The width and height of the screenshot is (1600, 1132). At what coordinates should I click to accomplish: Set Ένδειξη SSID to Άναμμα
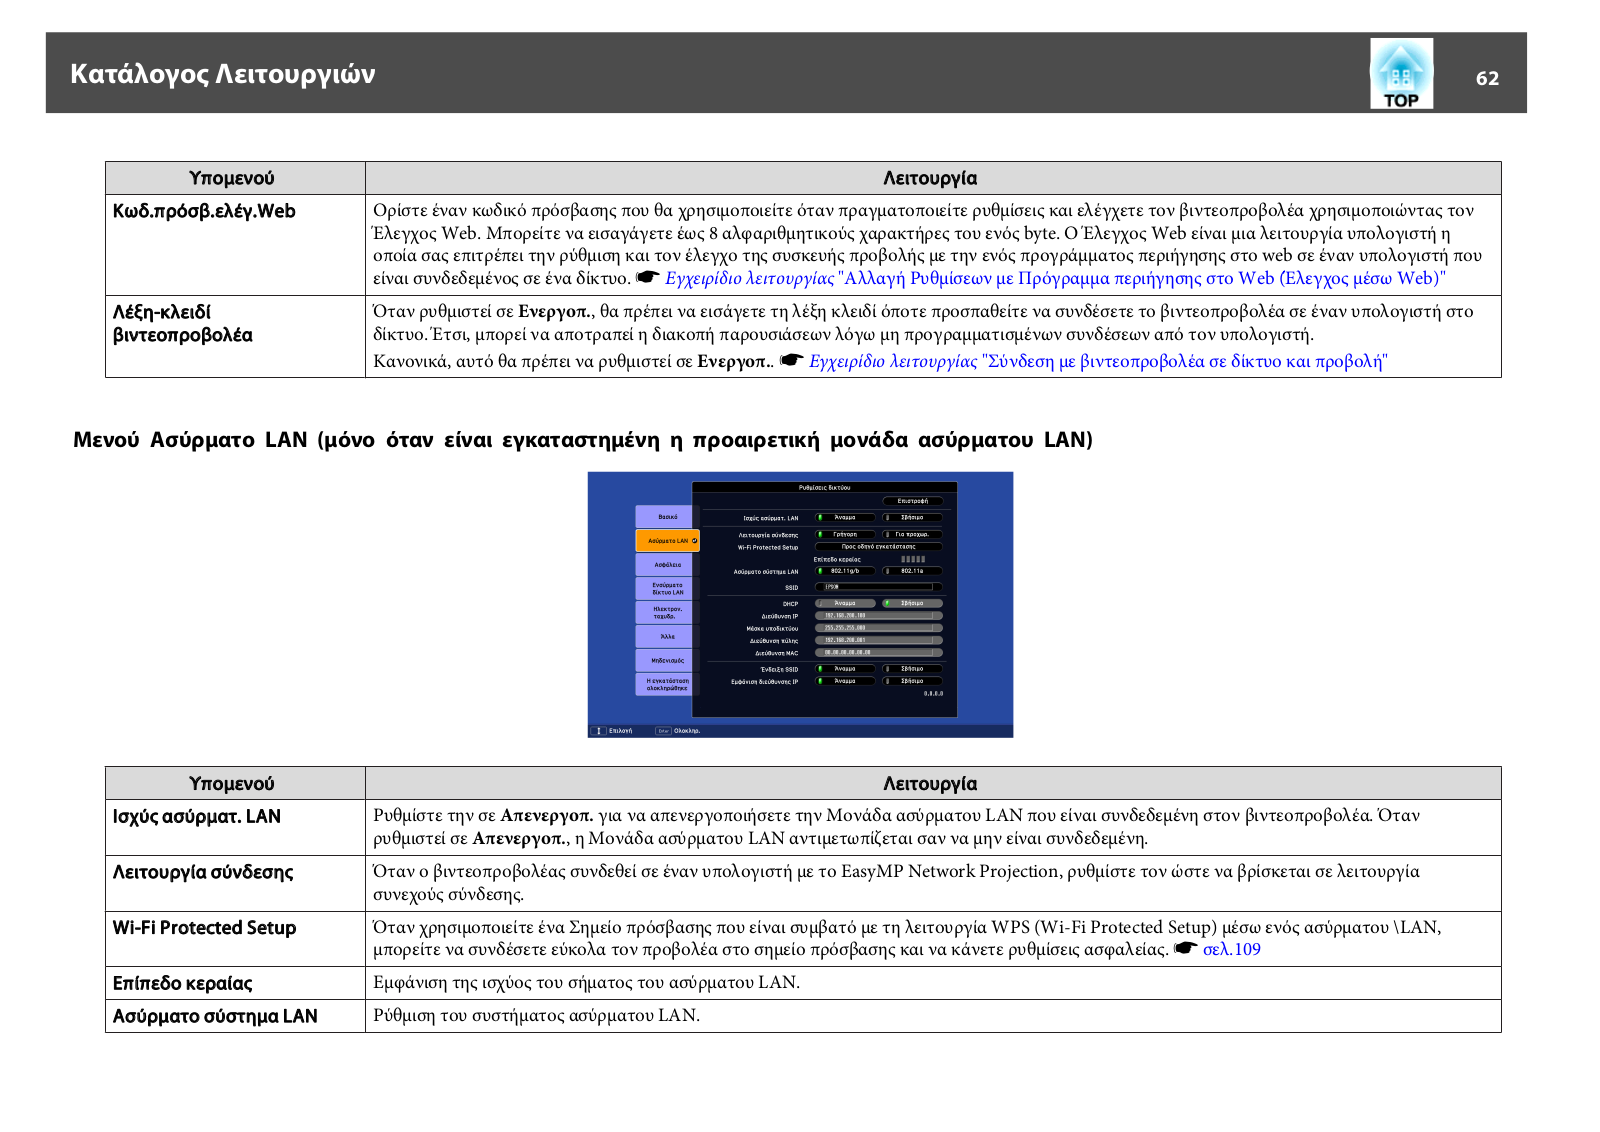point(845,668)
